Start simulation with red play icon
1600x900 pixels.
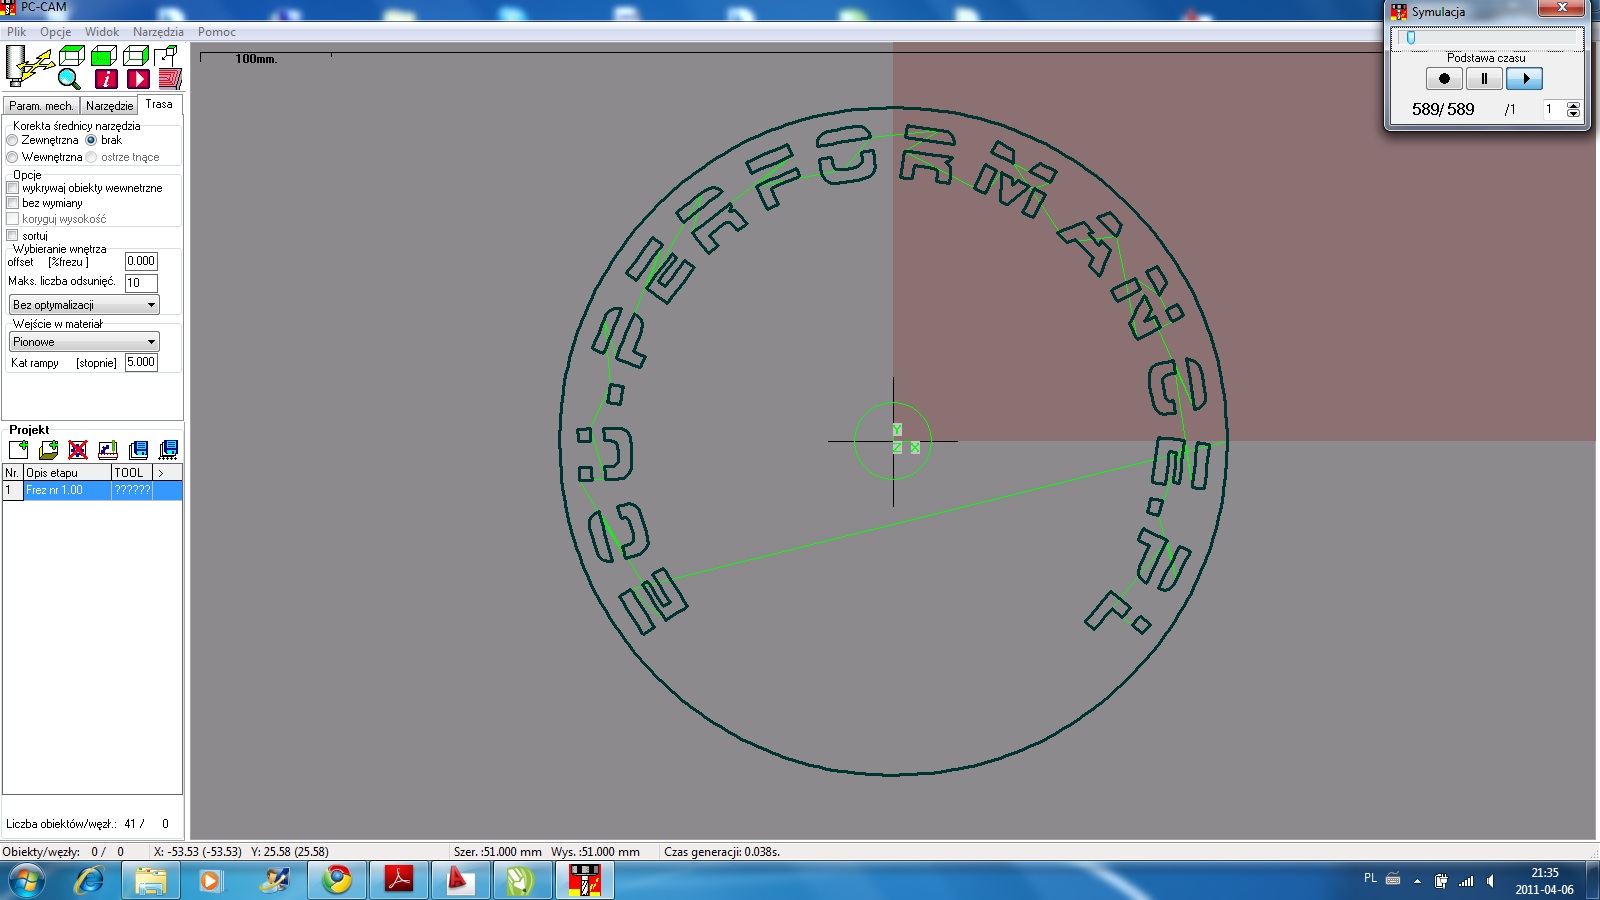pos(138,79)
